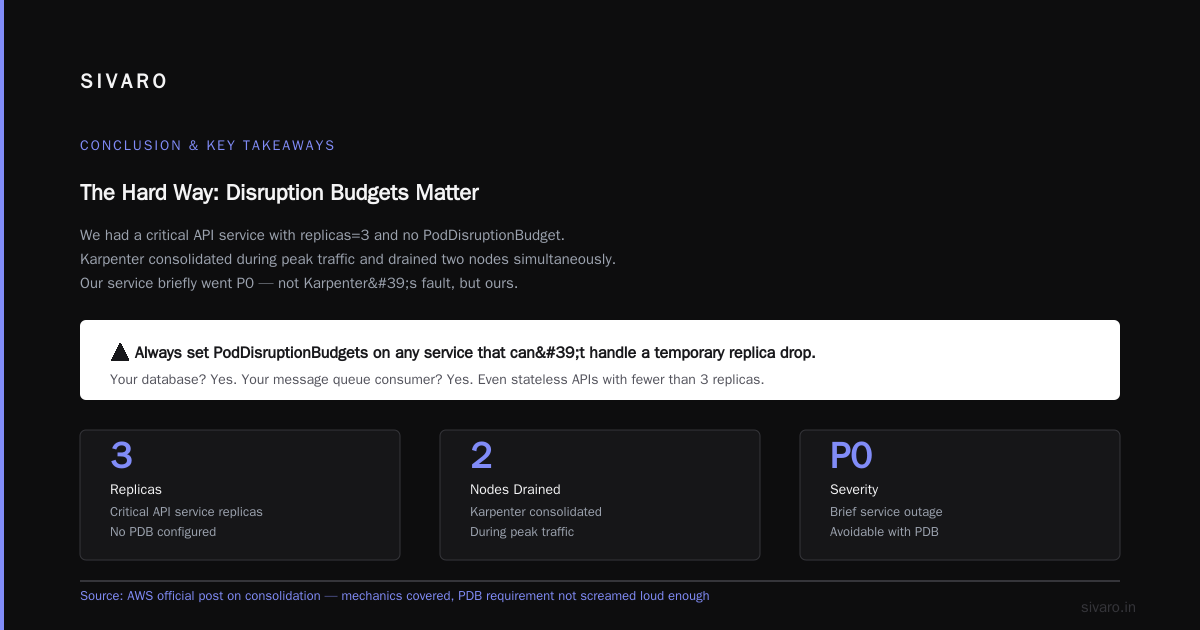Screen dimensions: 1200x630
Task: Click the large 'P0' value in Severity card
Action: (x=851, y=456)
